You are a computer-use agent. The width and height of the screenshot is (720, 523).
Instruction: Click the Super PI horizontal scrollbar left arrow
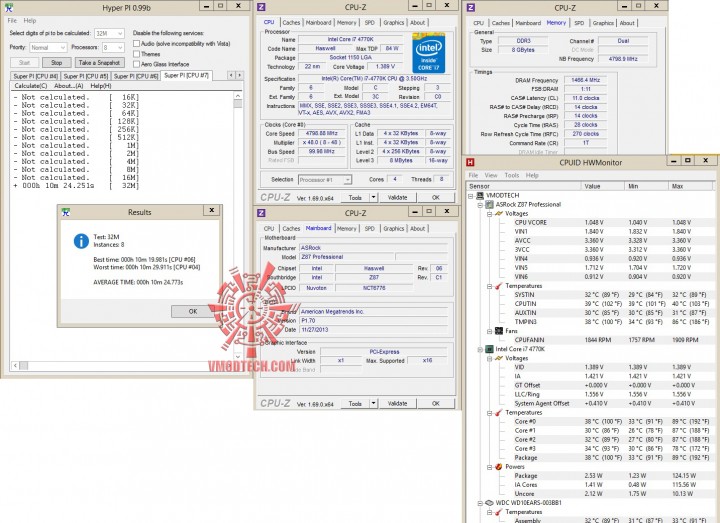[15, 366]
